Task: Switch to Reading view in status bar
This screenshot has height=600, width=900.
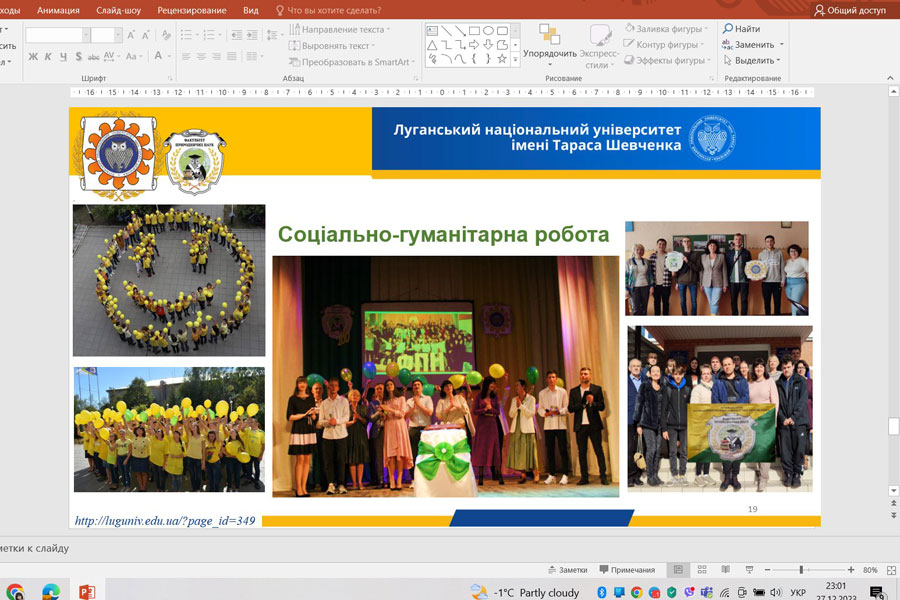Action: pos(726,570)
